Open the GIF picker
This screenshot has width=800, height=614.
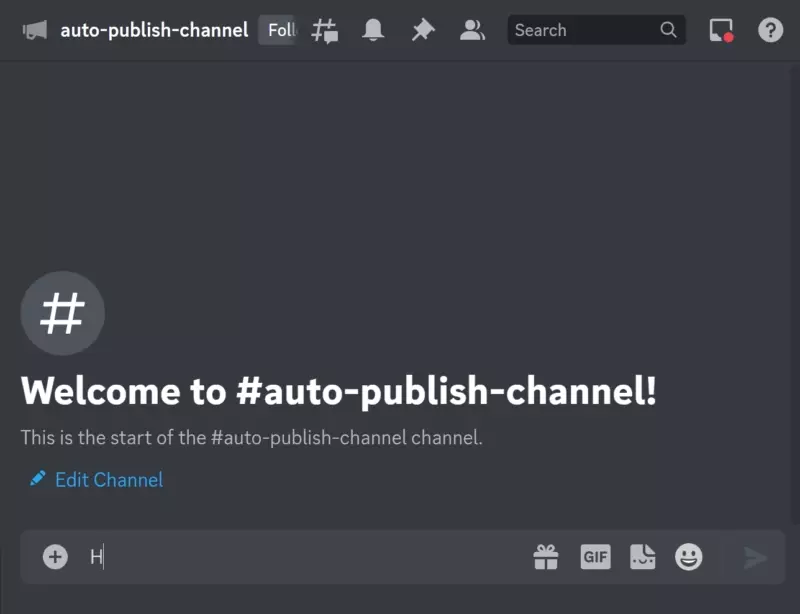(x=595, y=557)
